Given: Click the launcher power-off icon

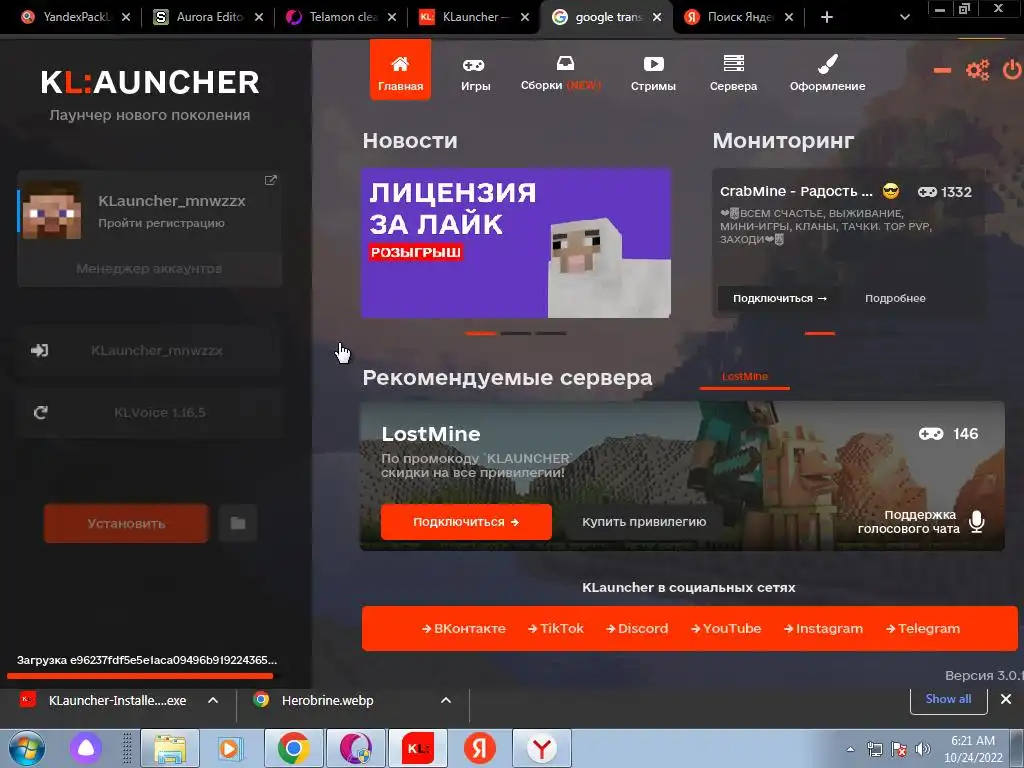Looking at the screenshot, I should click(x=1012, y=69).
